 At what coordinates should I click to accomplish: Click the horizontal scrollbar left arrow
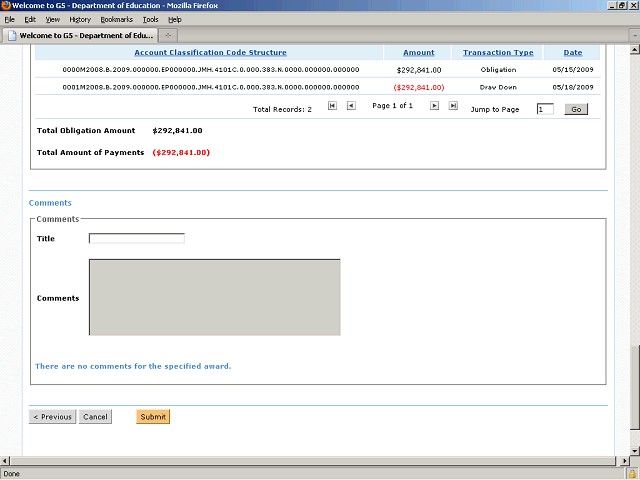[4, 461]
